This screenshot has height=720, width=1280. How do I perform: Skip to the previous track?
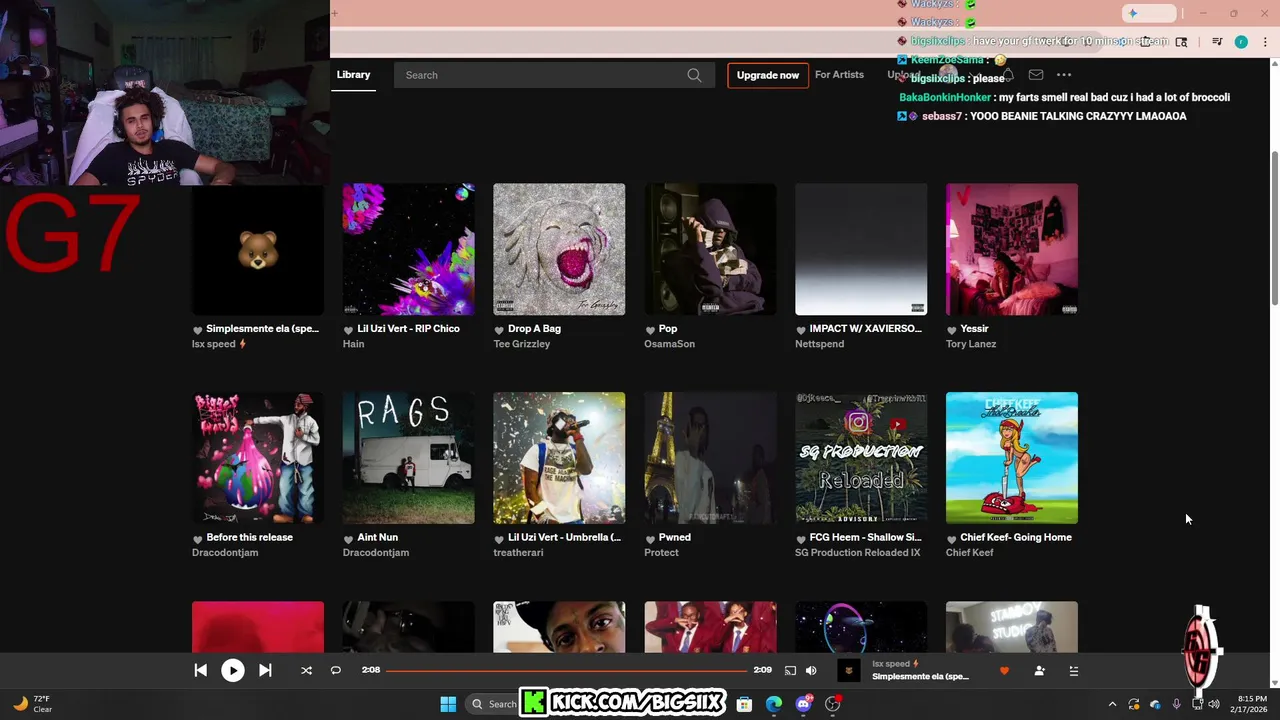[x=200, y=671]
